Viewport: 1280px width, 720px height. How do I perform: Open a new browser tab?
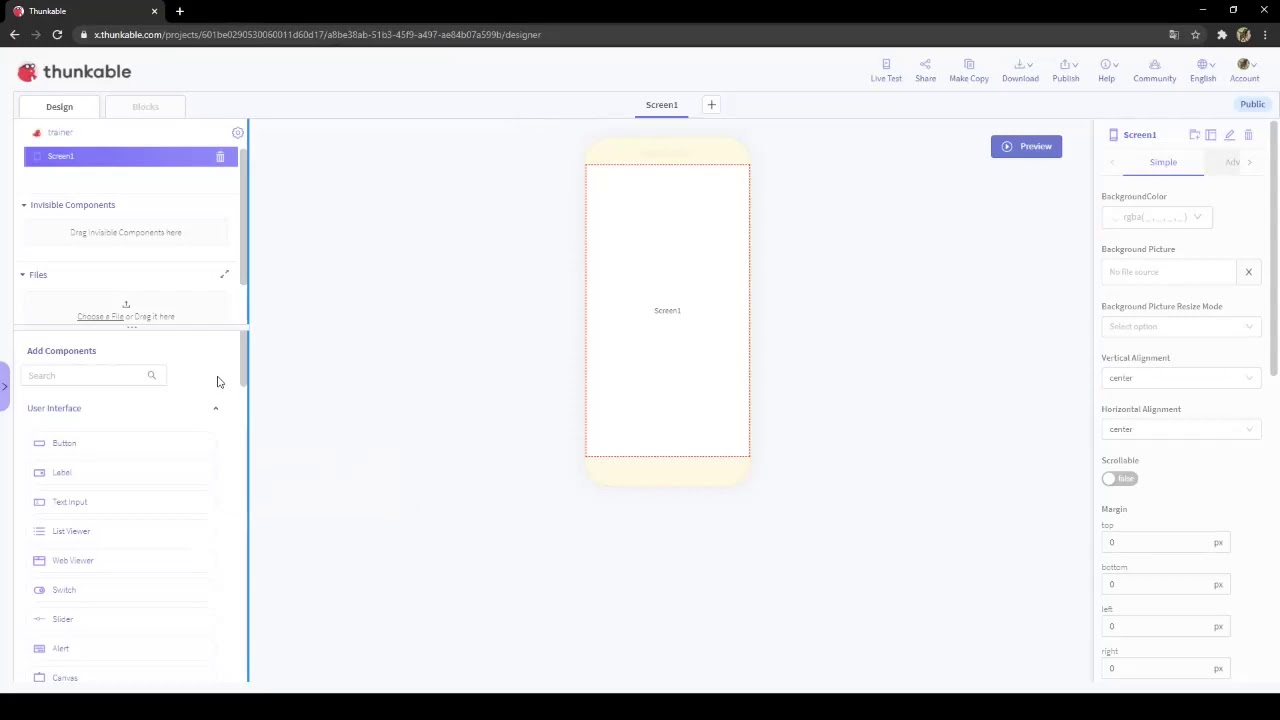pos(180,11)
